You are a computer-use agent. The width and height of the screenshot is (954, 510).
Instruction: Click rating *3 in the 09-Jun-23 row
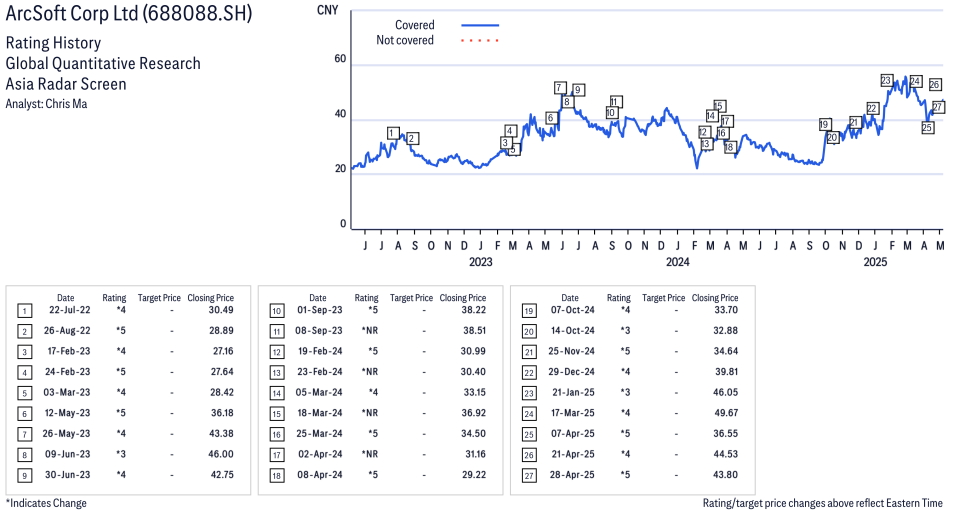coord(121,455)
